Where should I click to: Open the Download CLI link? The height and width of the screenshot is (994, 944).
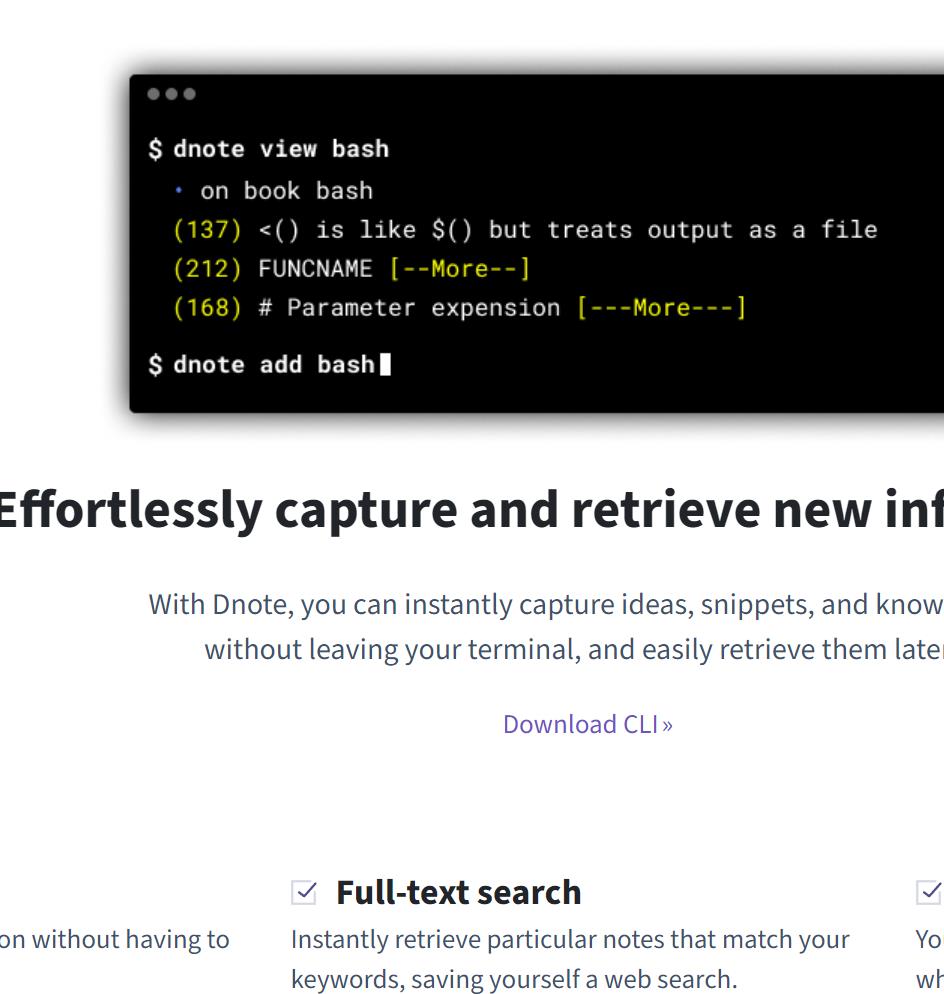(580, 724)
